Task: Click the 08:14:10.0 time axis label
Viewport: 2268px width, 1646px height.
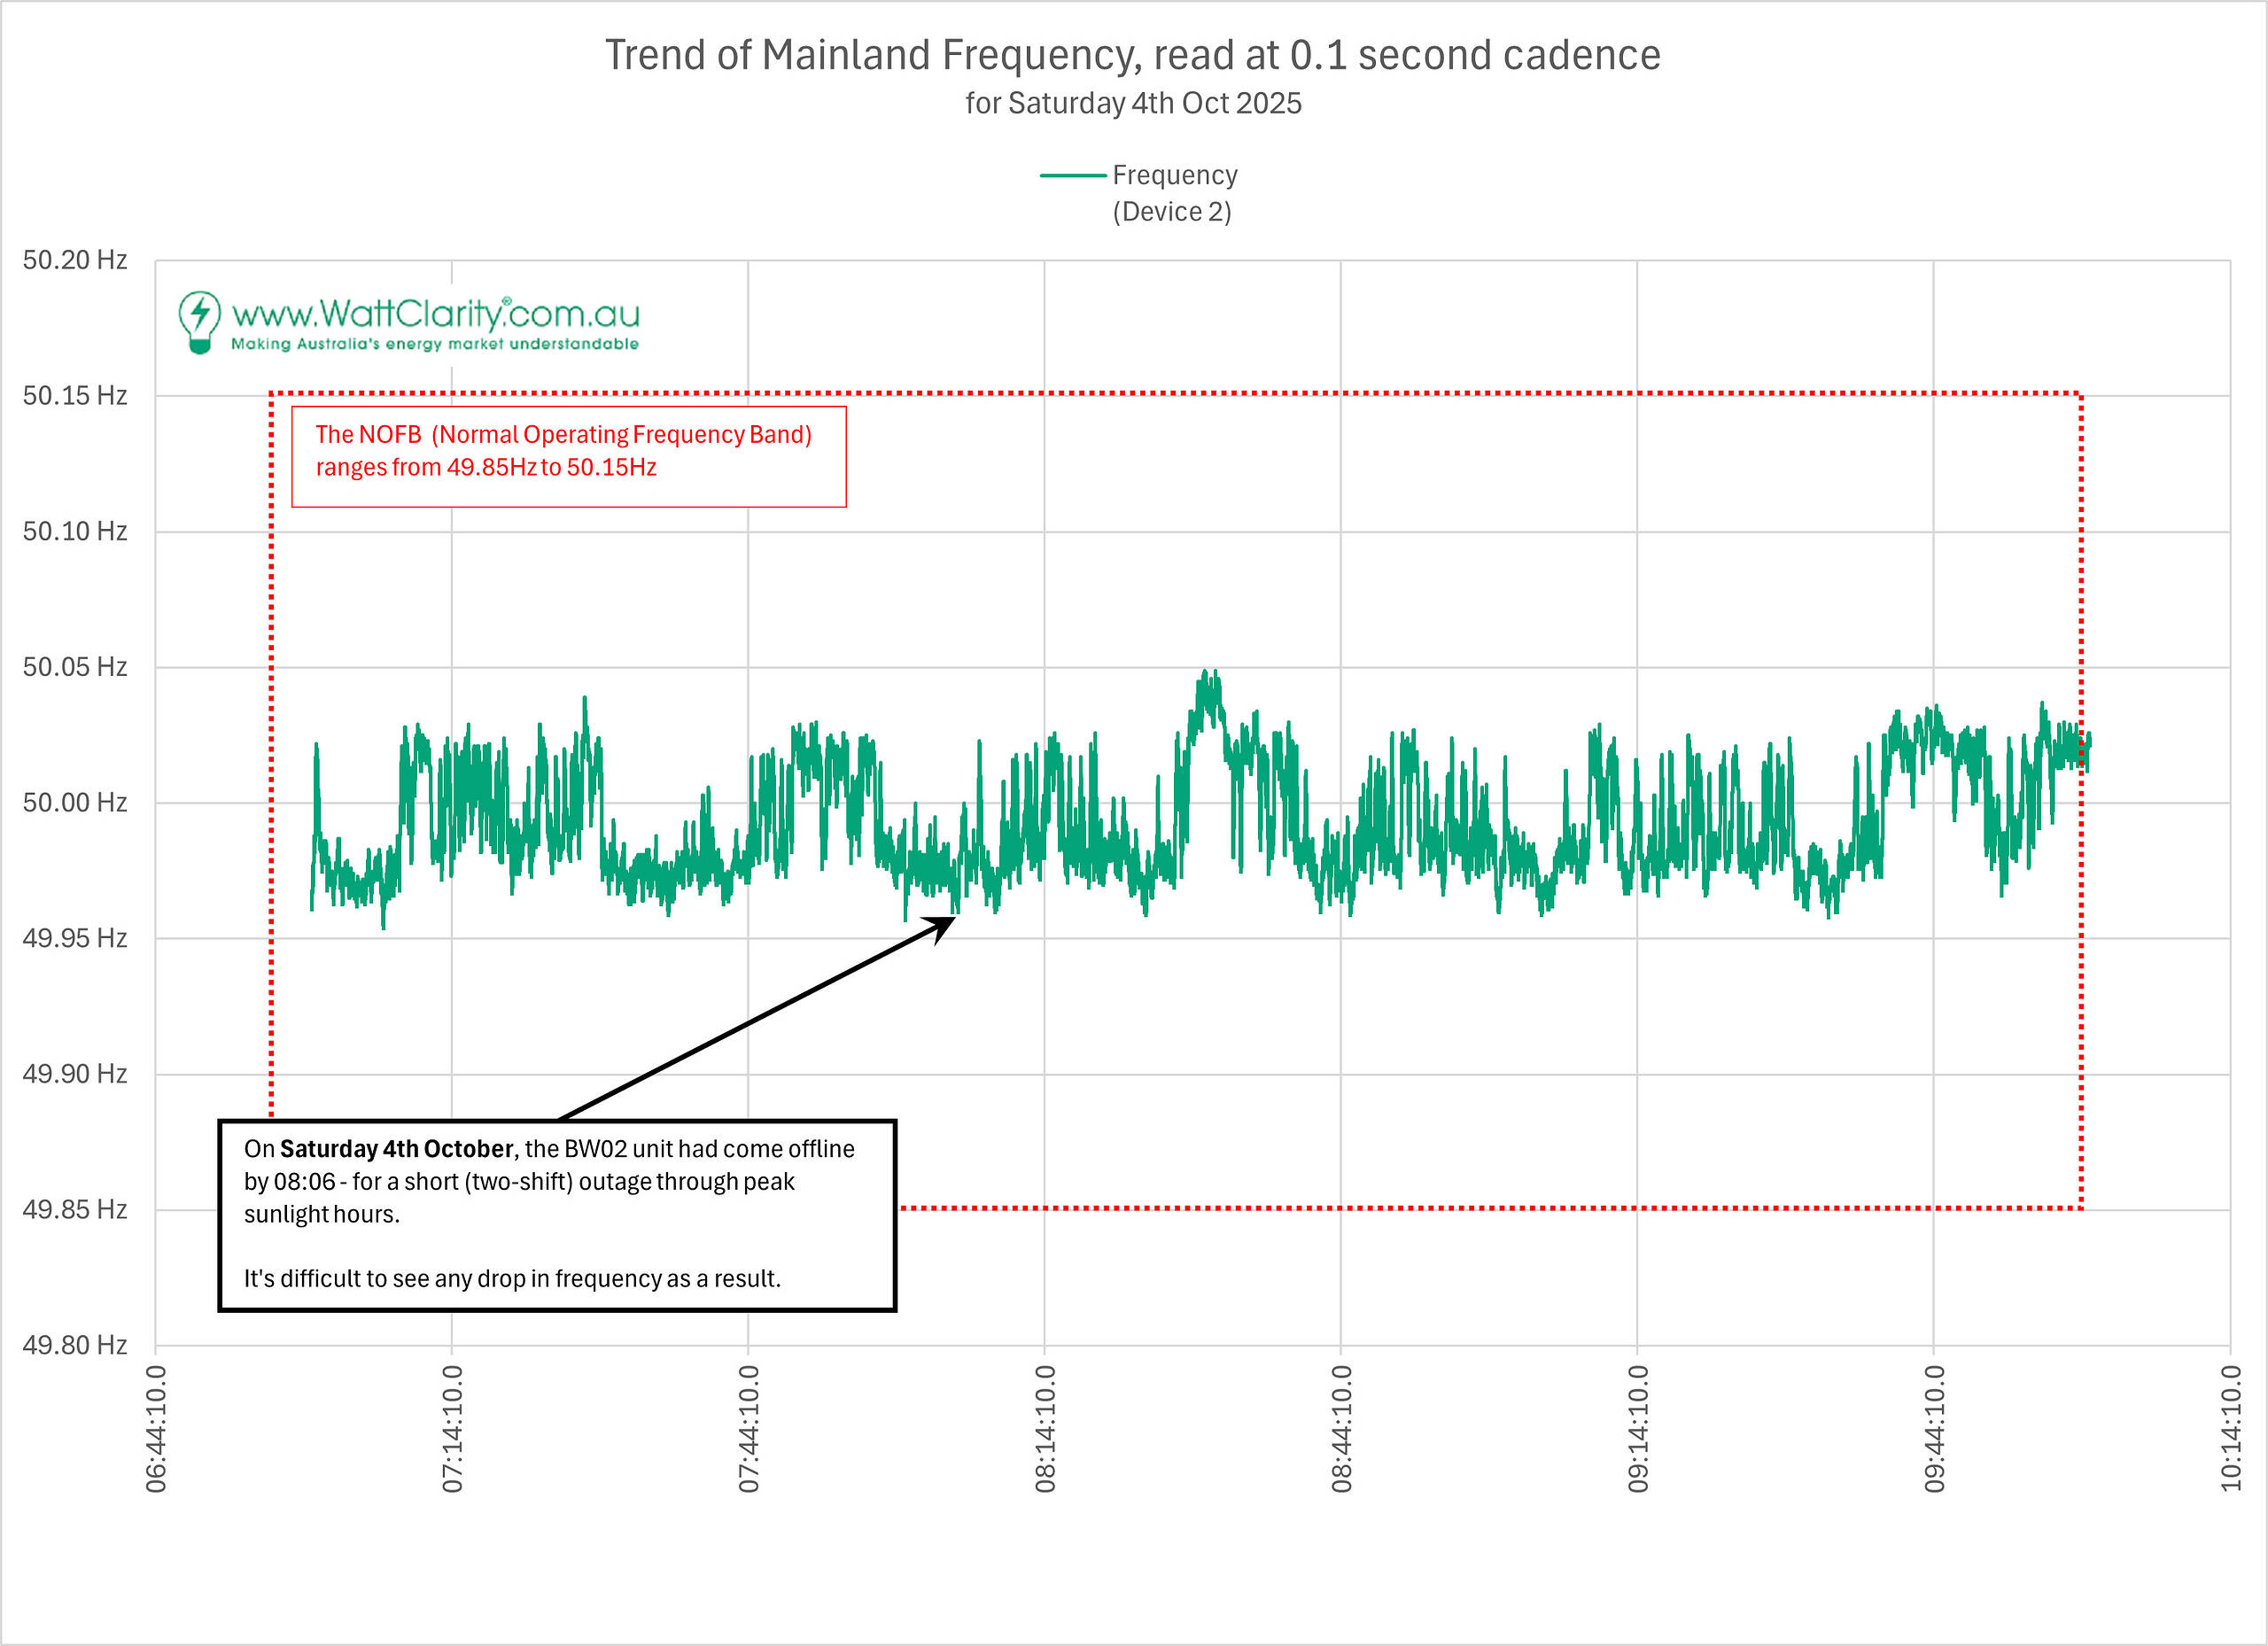Action: click(1045, 1428)
